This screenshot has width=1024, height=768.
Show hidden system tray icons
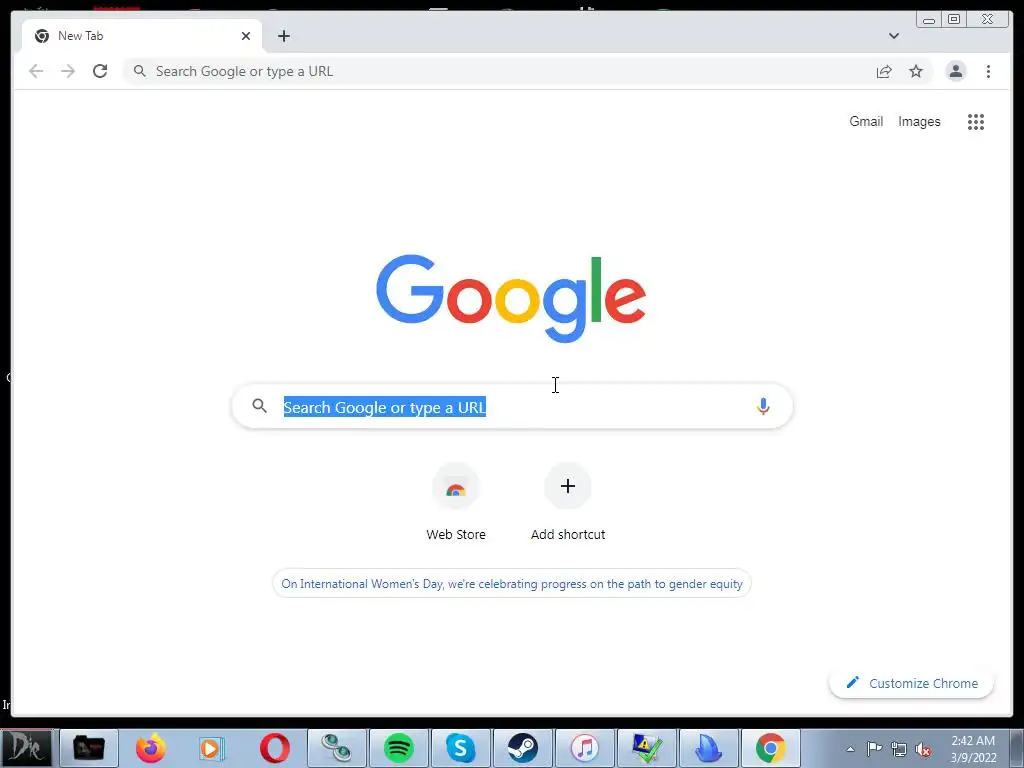point(850,749)
